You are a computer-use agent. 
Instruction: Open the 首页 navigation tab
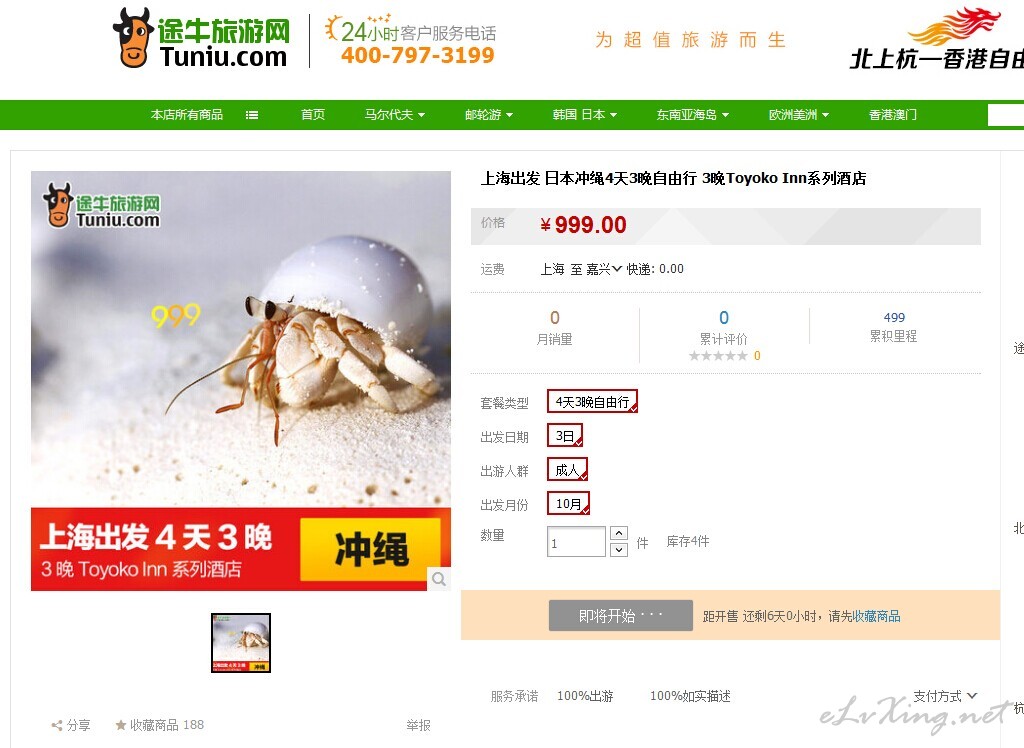[313, 115]
